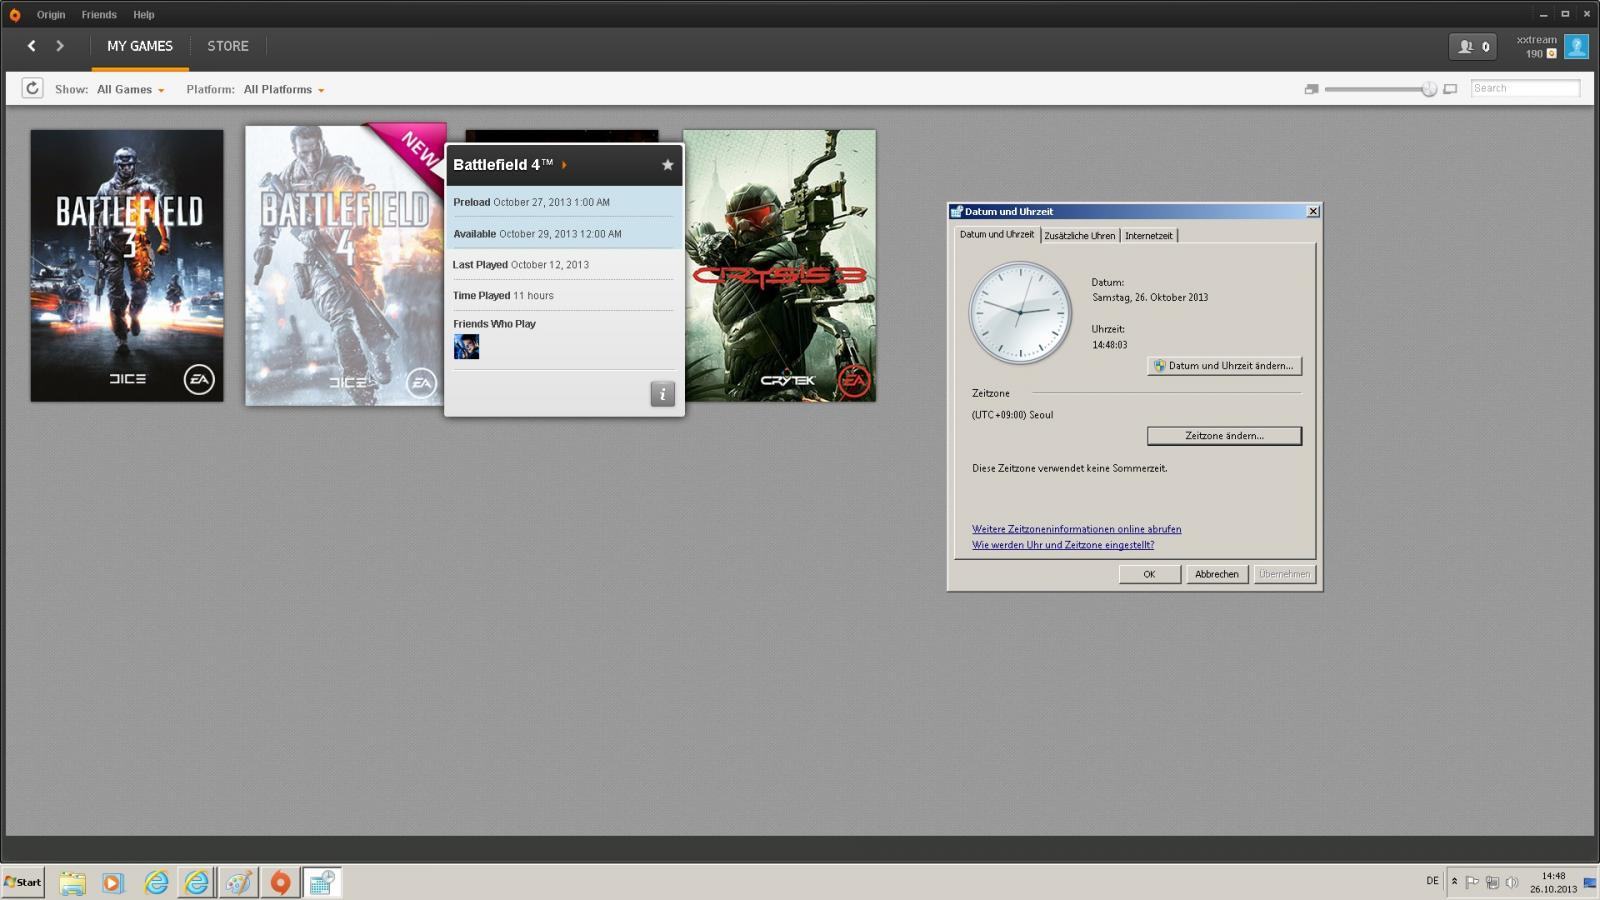Switch to Origin via taskbar icon
This screenshot has width=1600, height=900.
[x=281, y=882]
